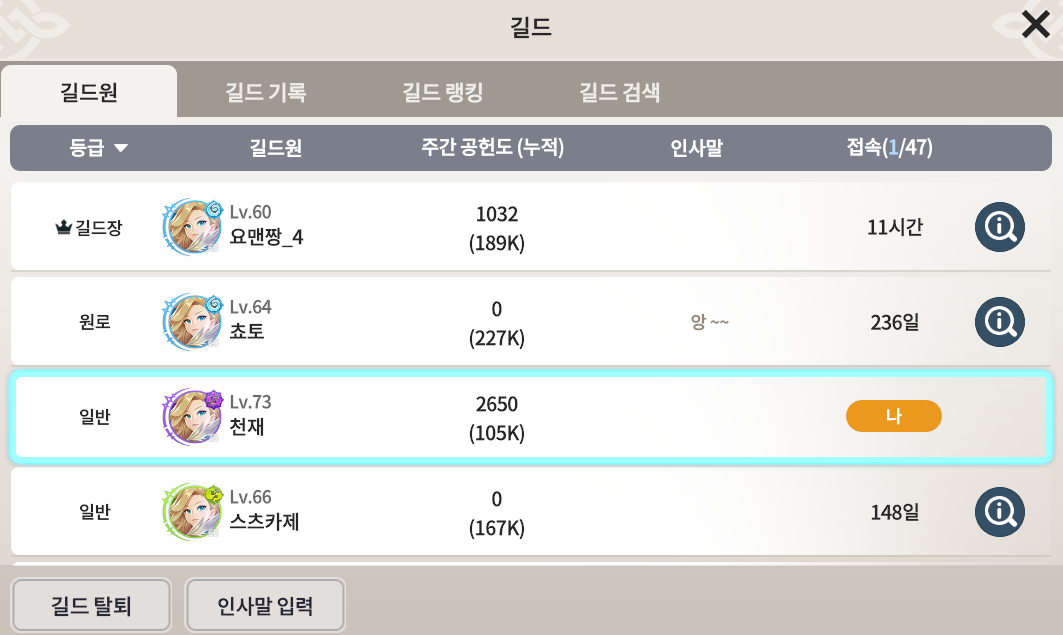Open member details for 요맨짱_4

click(997, 227)
